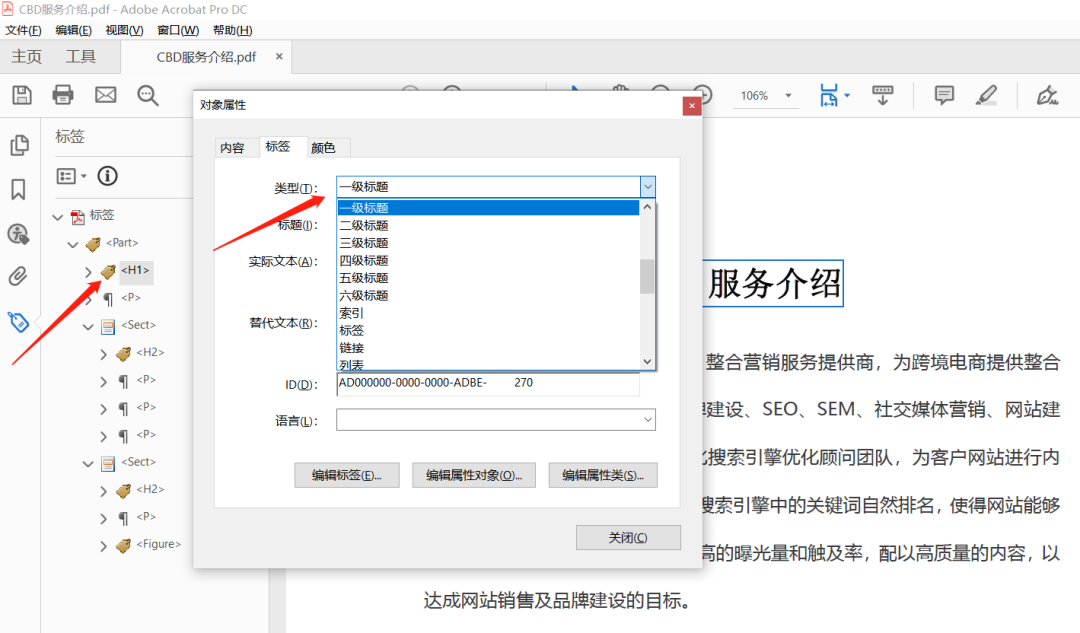Select 二级标题 from the type list

coord(364,225)
